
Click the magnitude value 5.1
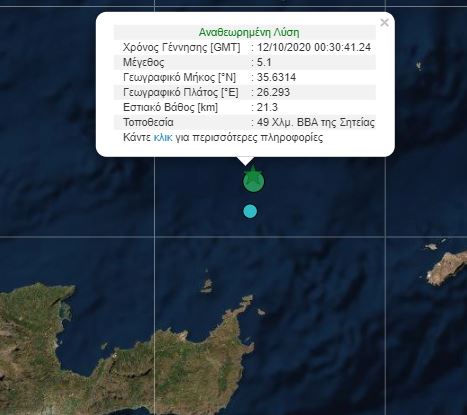264,62
